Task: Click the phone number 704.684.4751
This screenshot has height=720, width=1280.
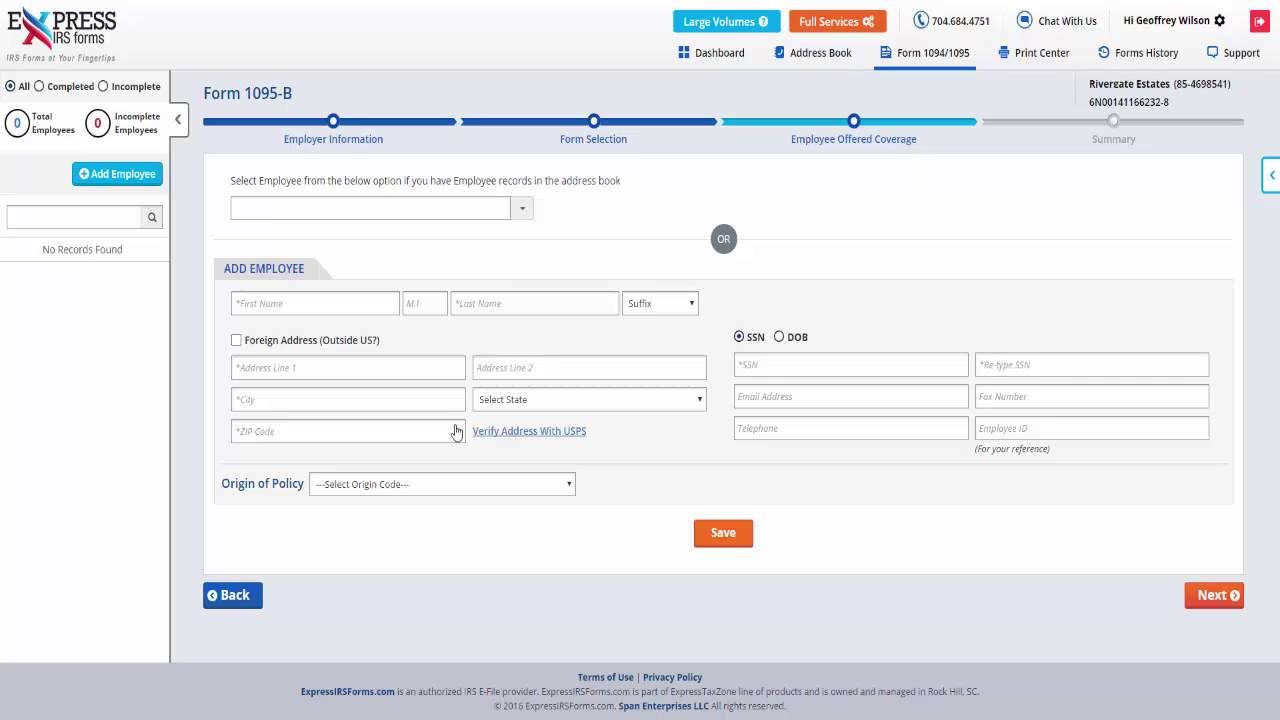Action: (951, 21)
